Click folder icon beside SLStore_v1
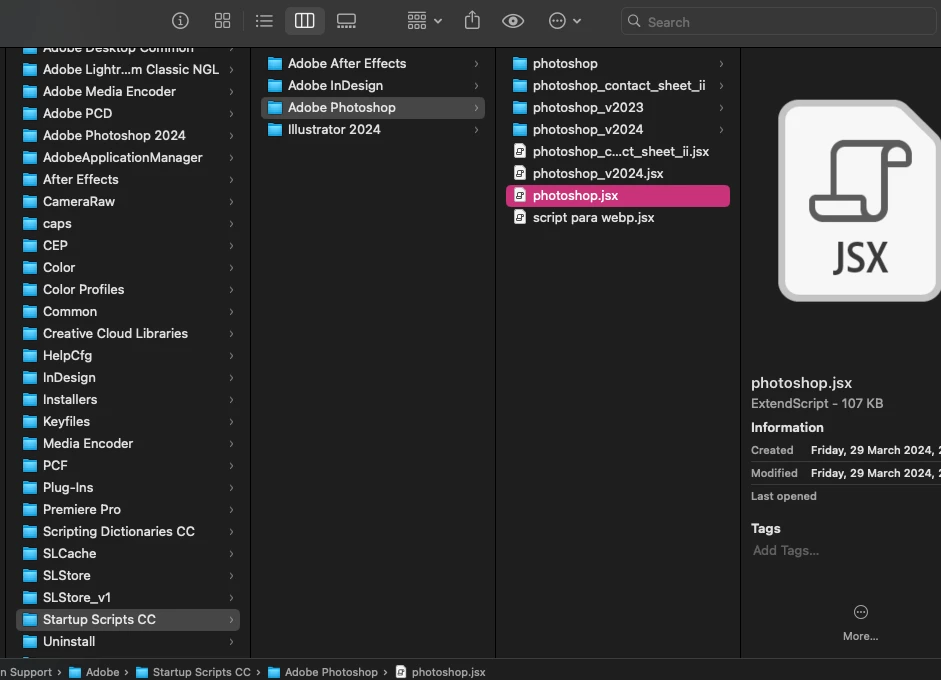 (29, 598)
